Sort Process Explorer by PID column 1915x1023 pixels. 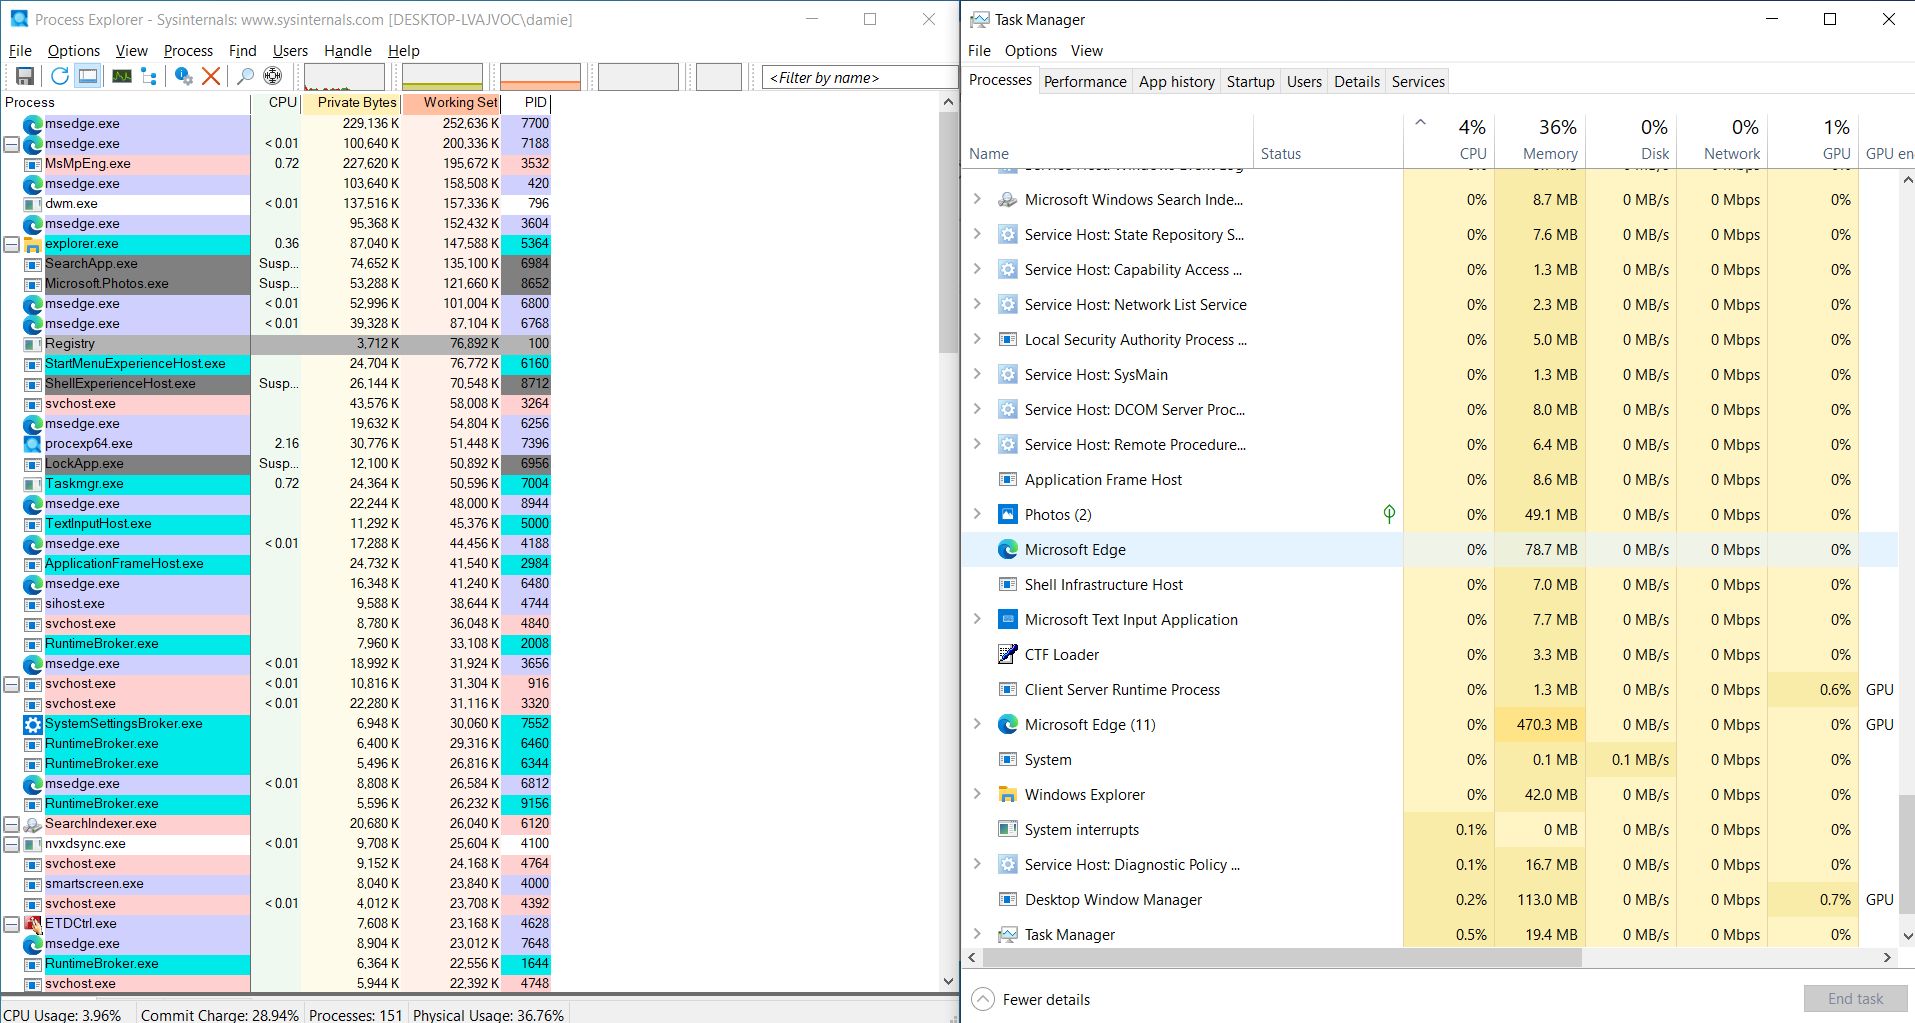tap(527, 102)
